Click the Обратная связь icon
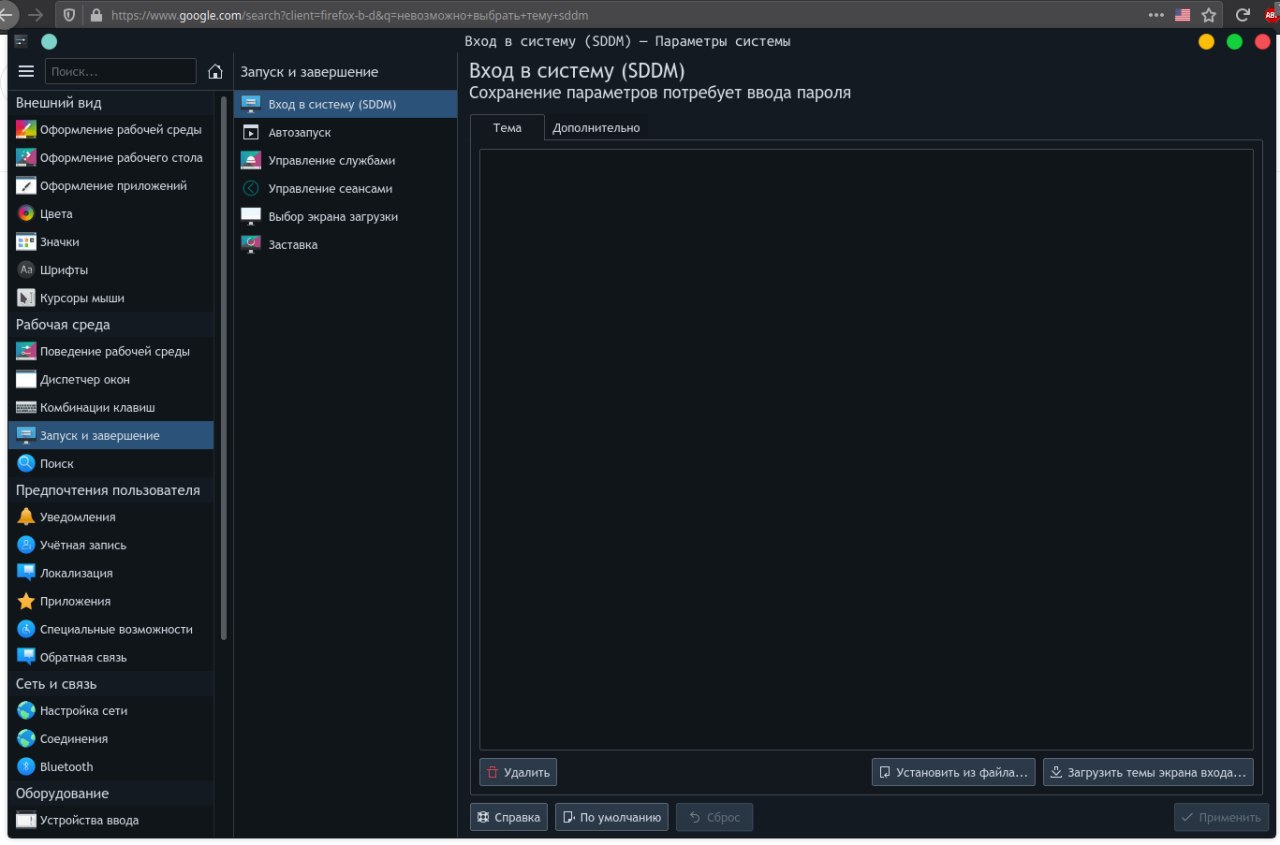The image size is (1280, 845). point(26,657)
